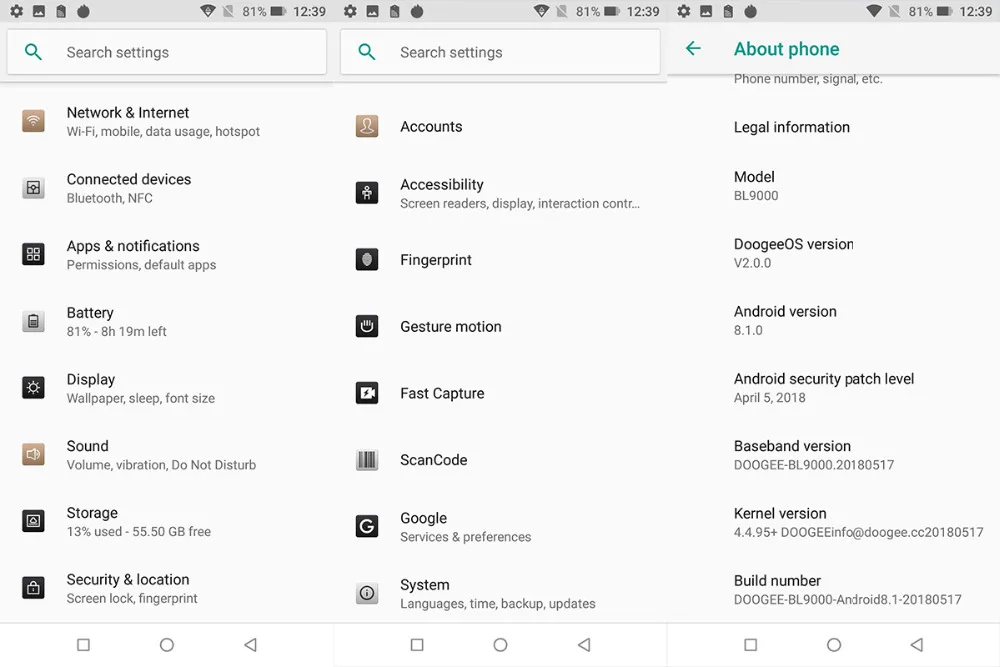Tap the Storage icon
The height and width of the screenshot is (667, 1000).
pos(33,521)
